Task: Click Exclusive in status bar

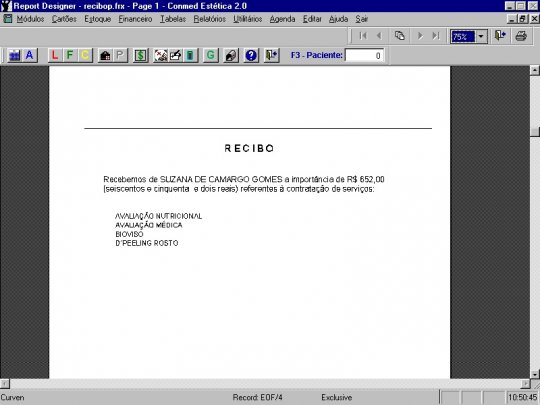Action: pos(336,397)
